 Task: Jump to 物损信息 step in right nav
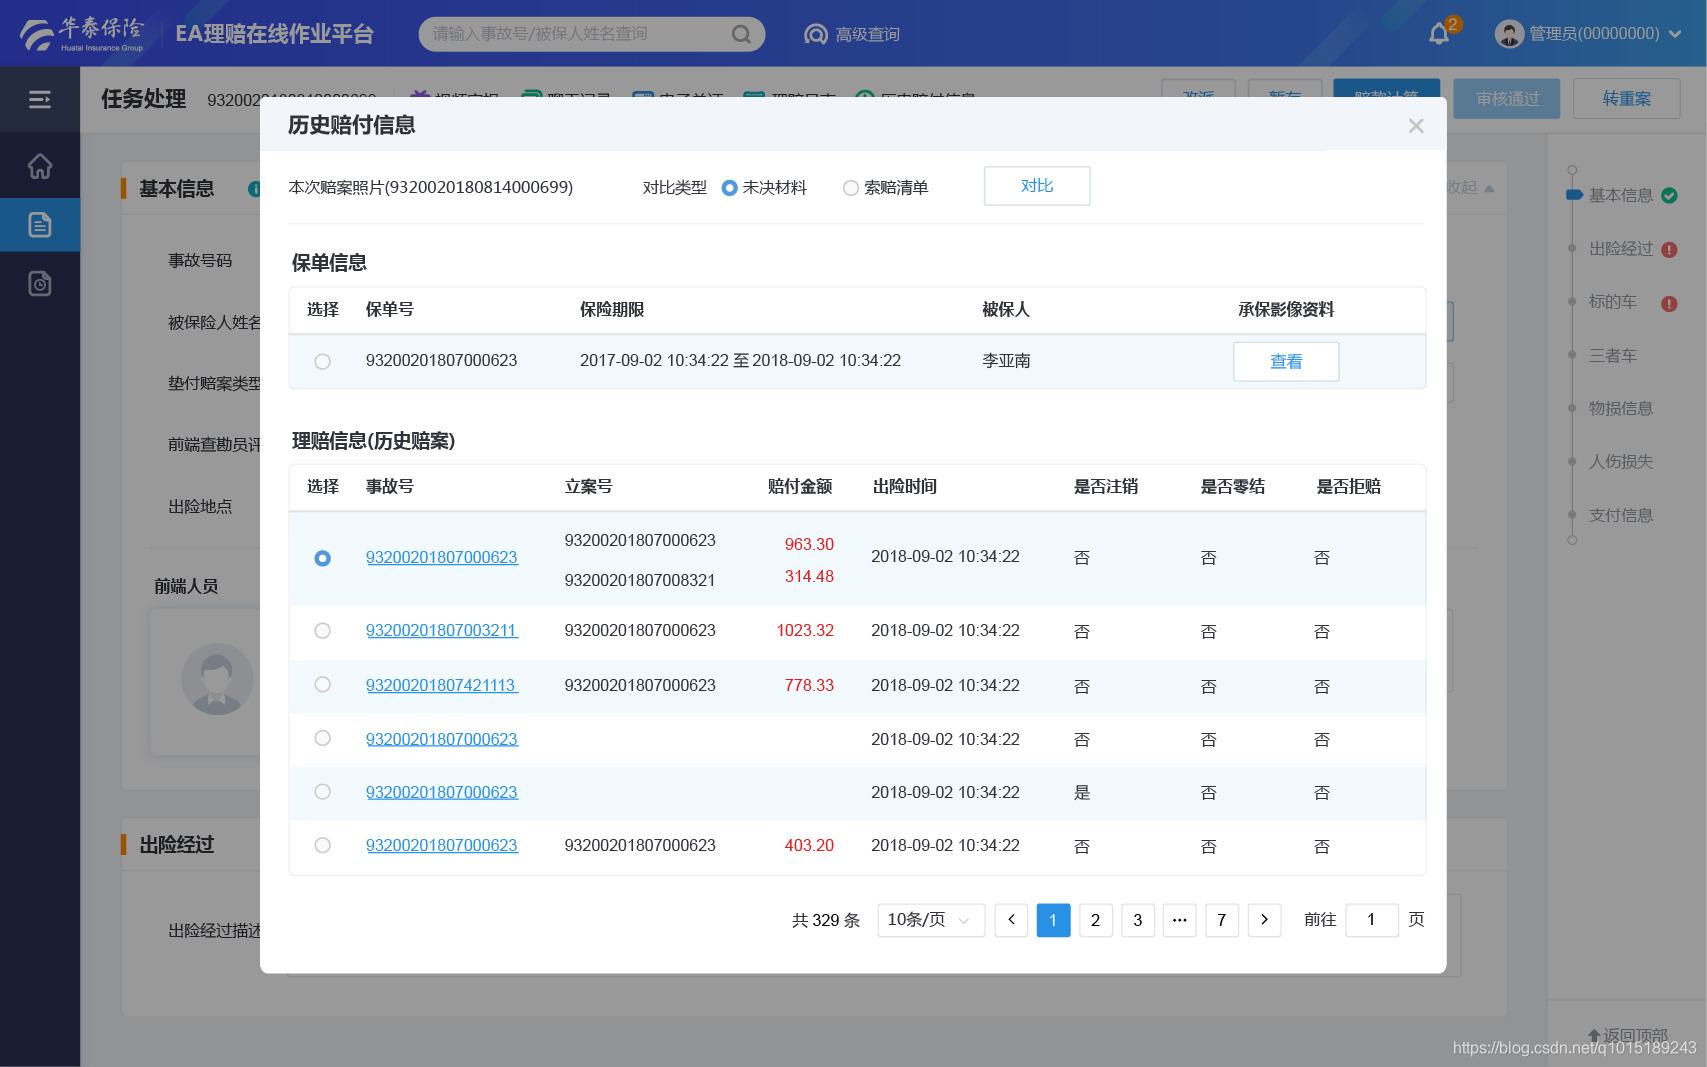pos(1620,409)
